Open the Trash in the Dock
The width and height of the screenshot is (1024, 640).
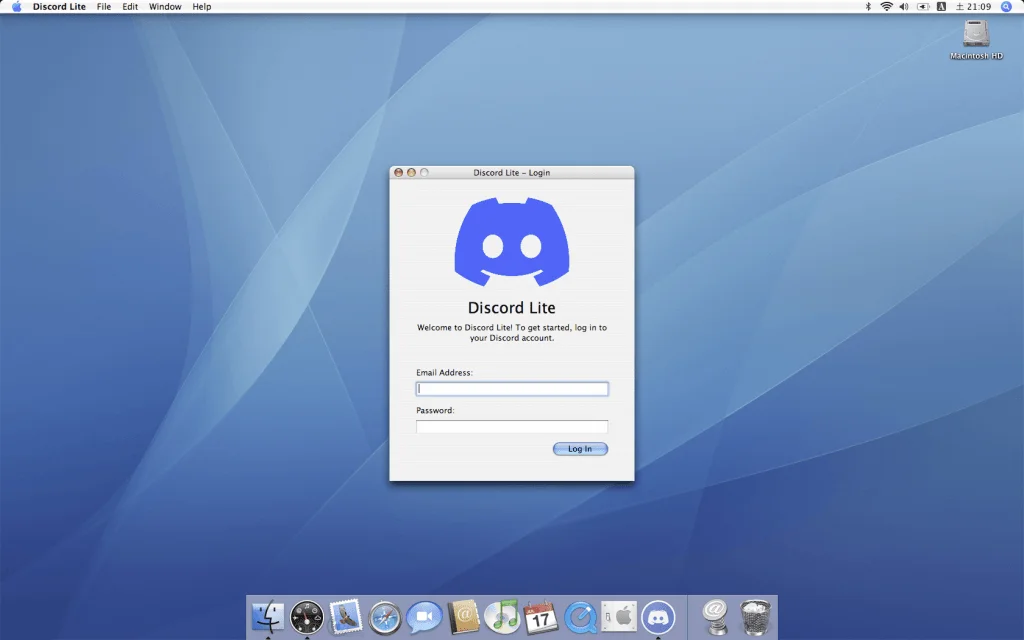(x=755, y=617)
